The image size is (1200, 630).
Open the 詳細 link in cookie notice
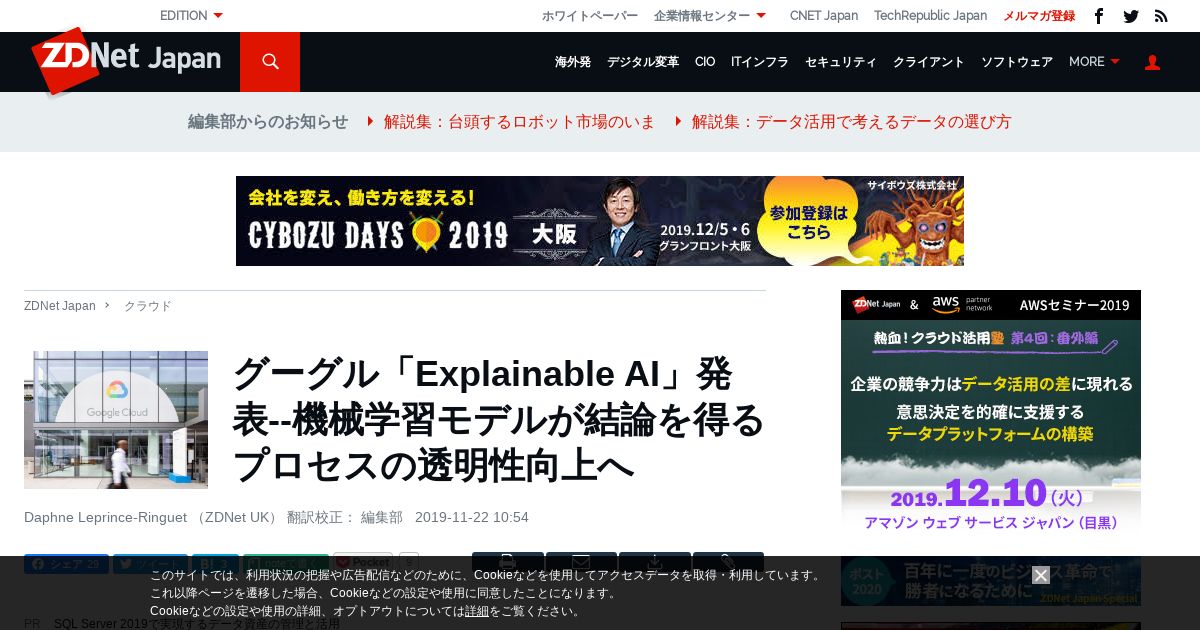point(477,611)
